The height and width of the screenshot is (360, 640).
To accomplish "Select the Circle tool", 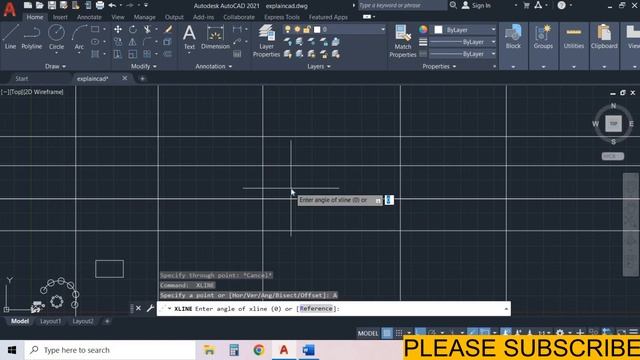I will [56, 37].
